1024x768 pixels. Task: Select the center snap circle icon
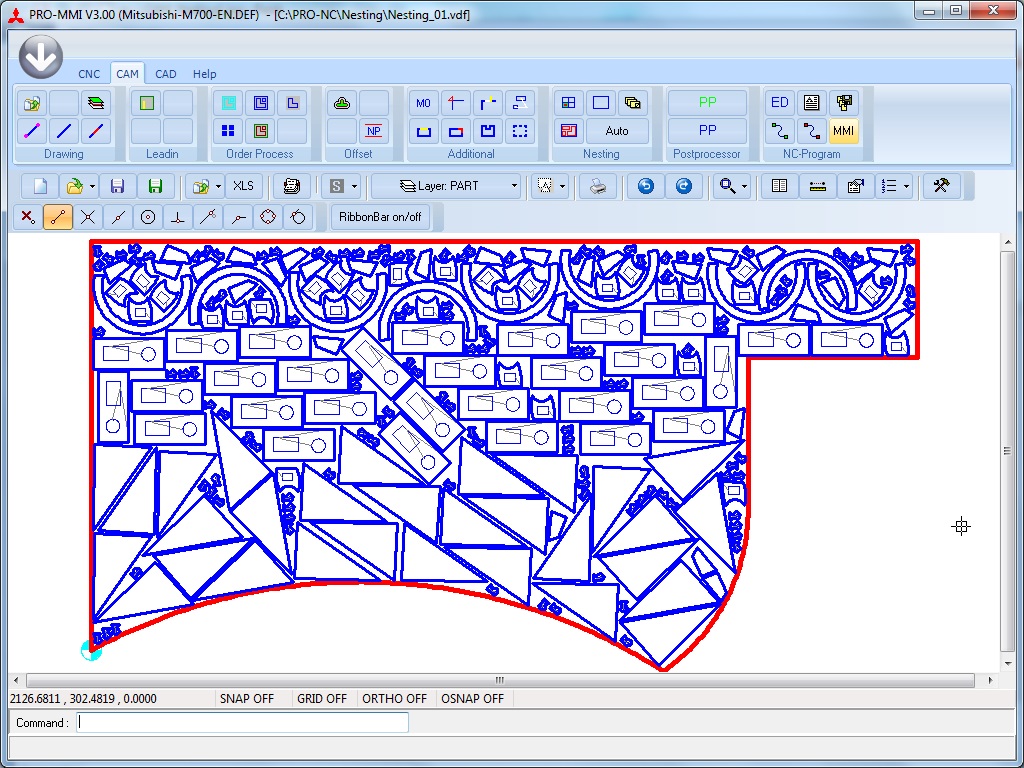[x=148, y=217]
